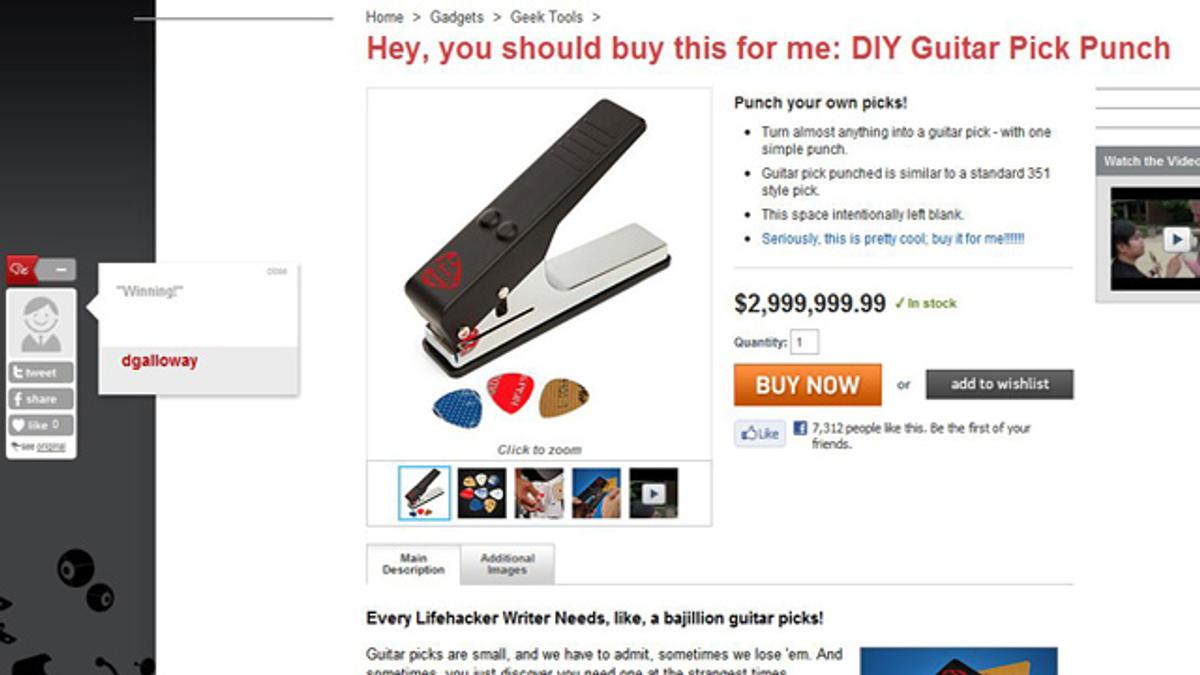Screen dimensions: 1200x675
Task: Click the Quantity input field
Action: coord(805,342)
